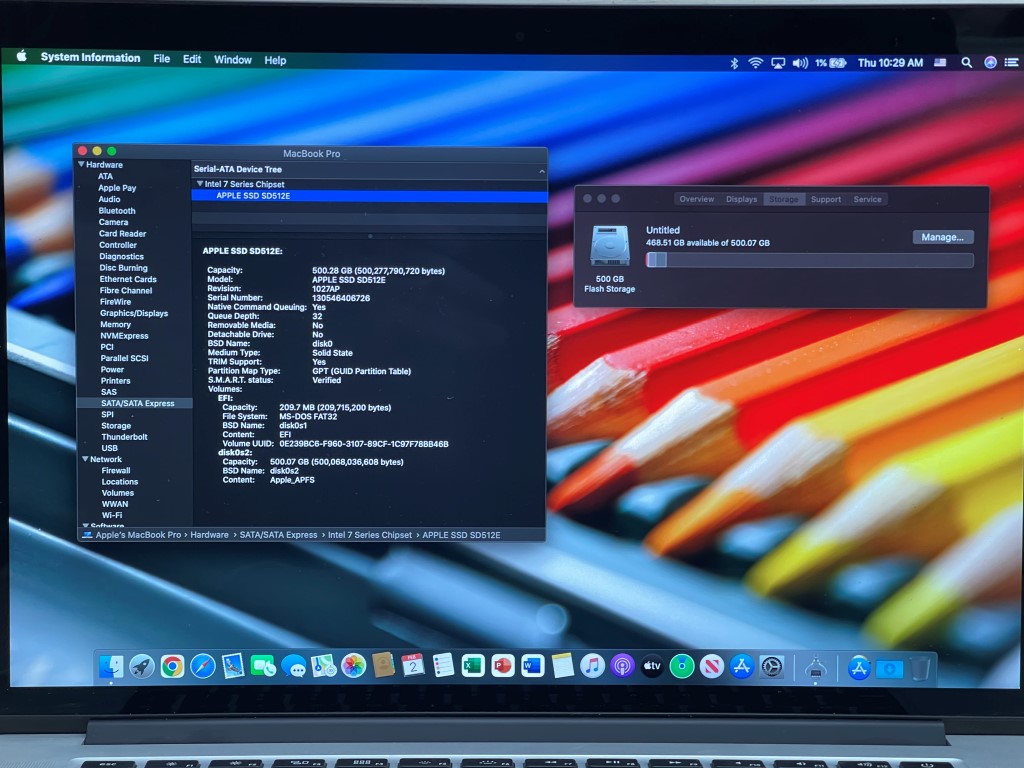The height and width of the screenshot is (768, 1024).
Task: Click the 500 GB Flash Storage disk image
Action: coord(609,246)
